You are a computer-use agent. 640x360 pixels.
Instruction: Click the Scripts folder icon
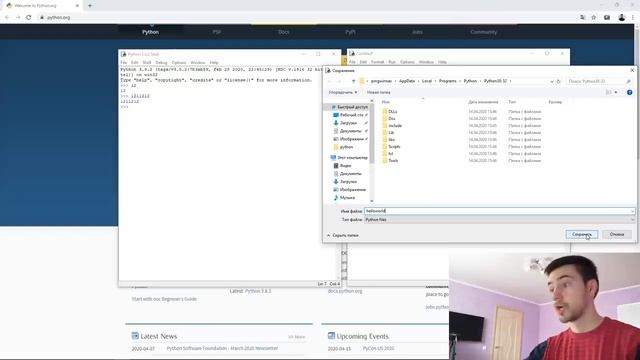[384, 147]
